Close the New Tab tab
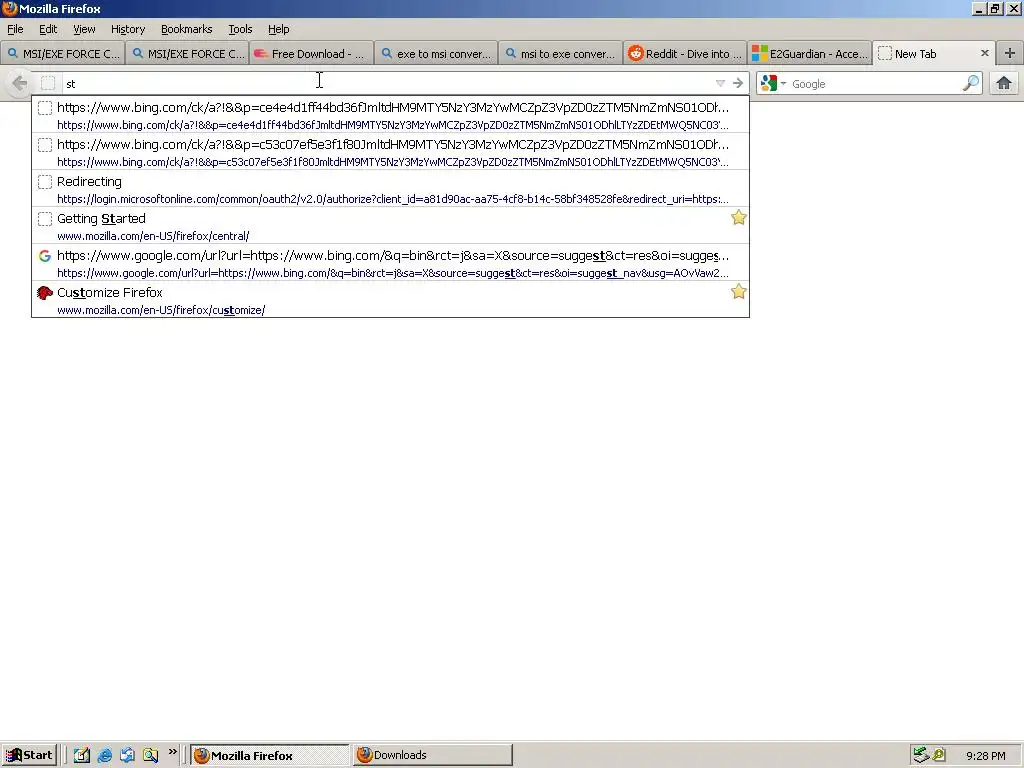 pyautogui.click(x=985, y=54)
